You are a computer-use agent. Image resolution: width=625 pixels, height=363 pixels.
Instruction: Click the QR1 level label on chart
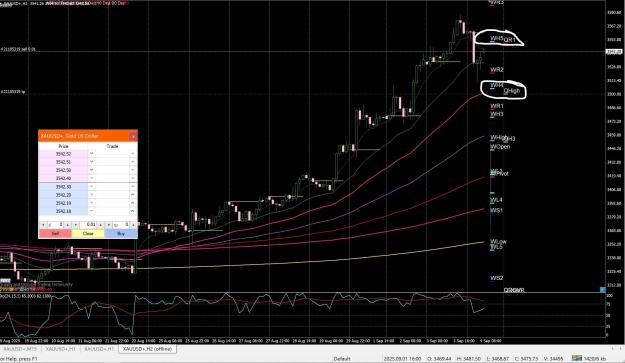coord(509,40)
